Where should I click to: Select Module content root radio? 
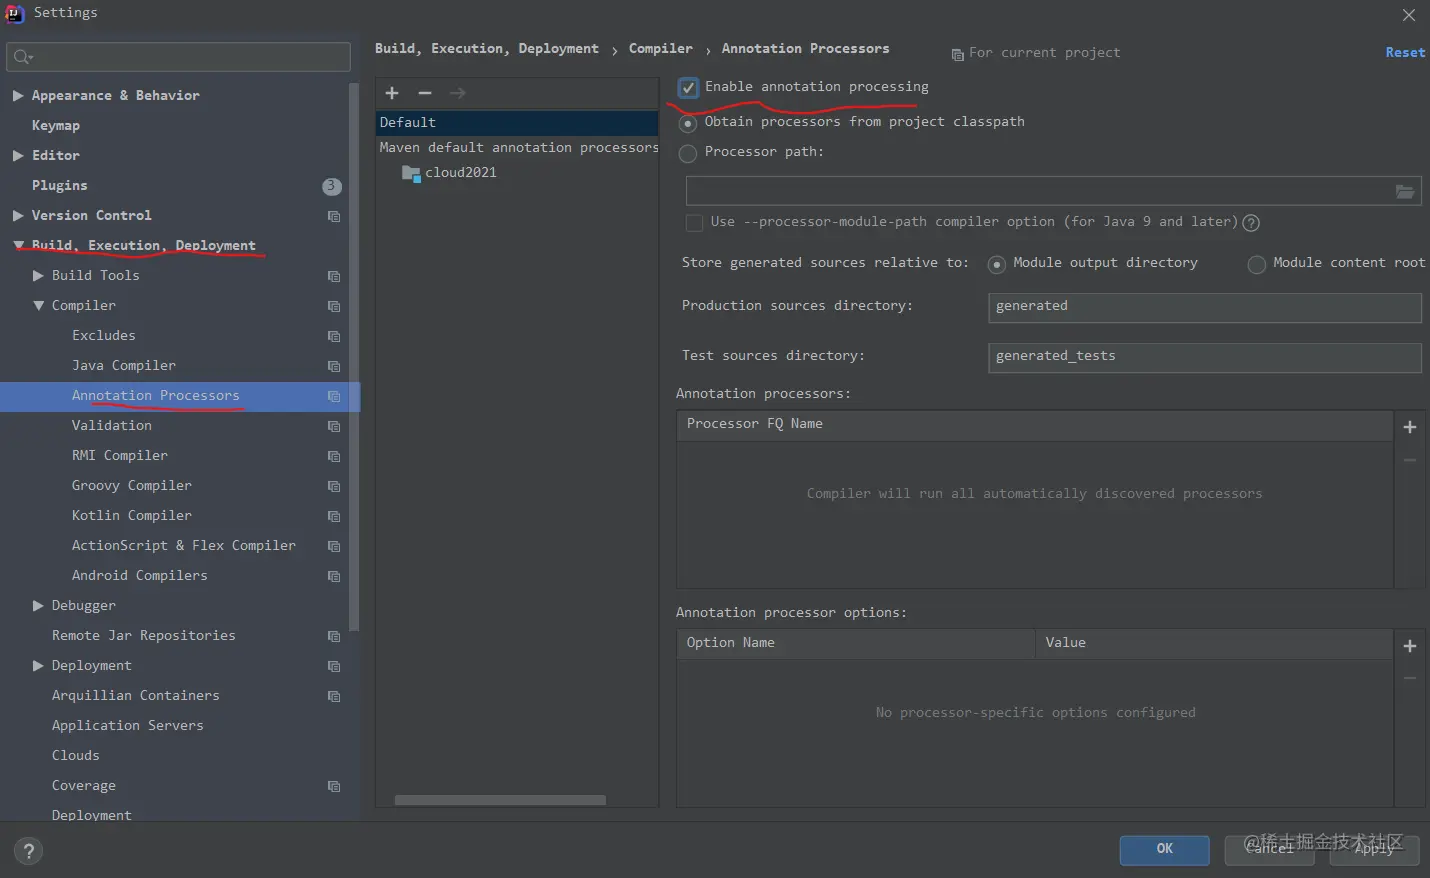click(x=1257, y=264)
